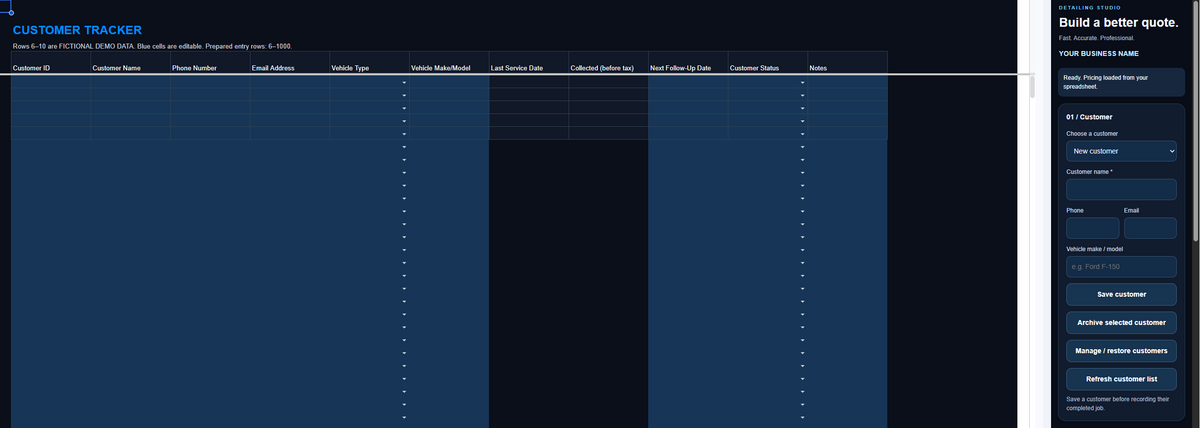1200x428 pixels.
Task: Click the Vehicle make / model field
Action: 1121,266
